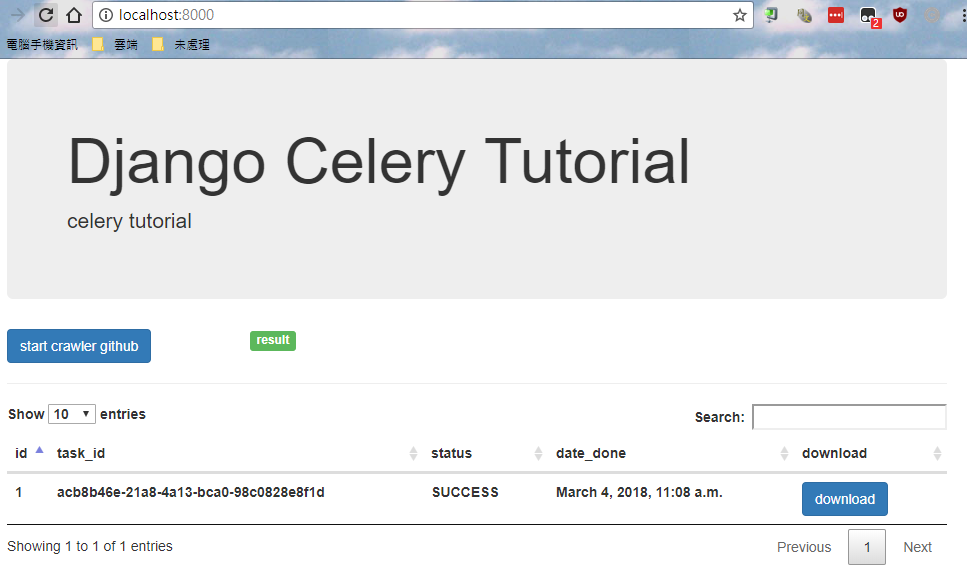The height and width of the screenshot is (580, 967).
Task: Click the celery tutorial subtitle text
Action: pos(129,221)
